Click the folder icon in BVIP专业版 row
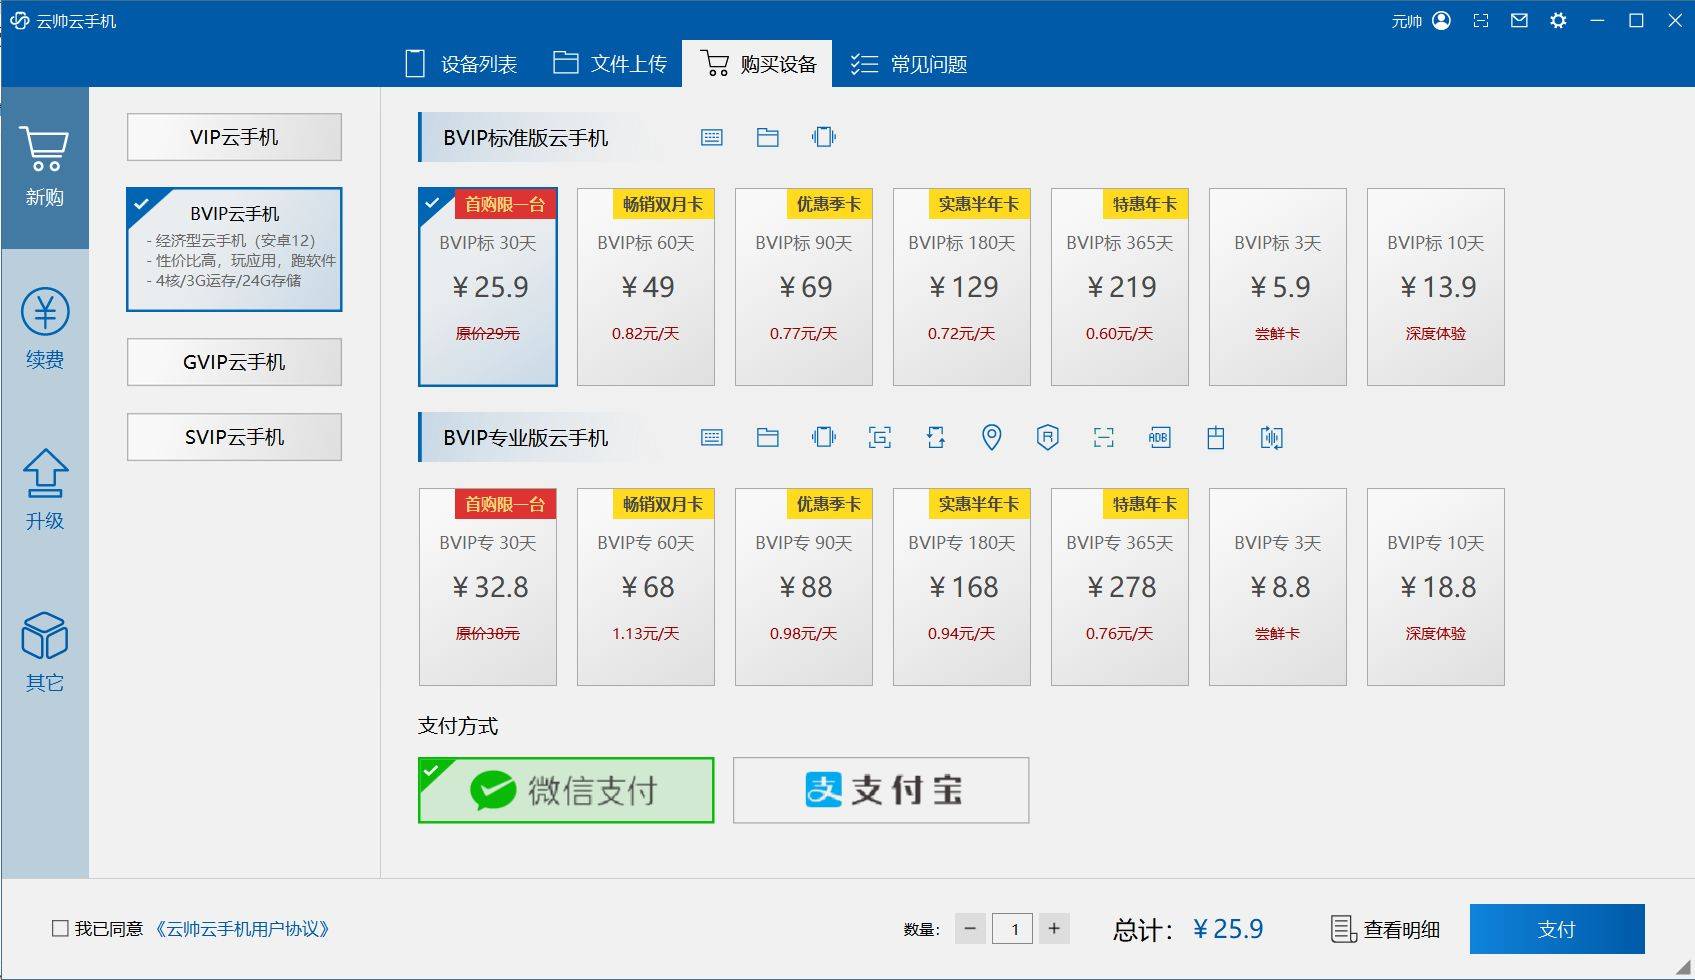Image resolution: width=1695 pixels, height=980 pixels. (x=768, y=437)
